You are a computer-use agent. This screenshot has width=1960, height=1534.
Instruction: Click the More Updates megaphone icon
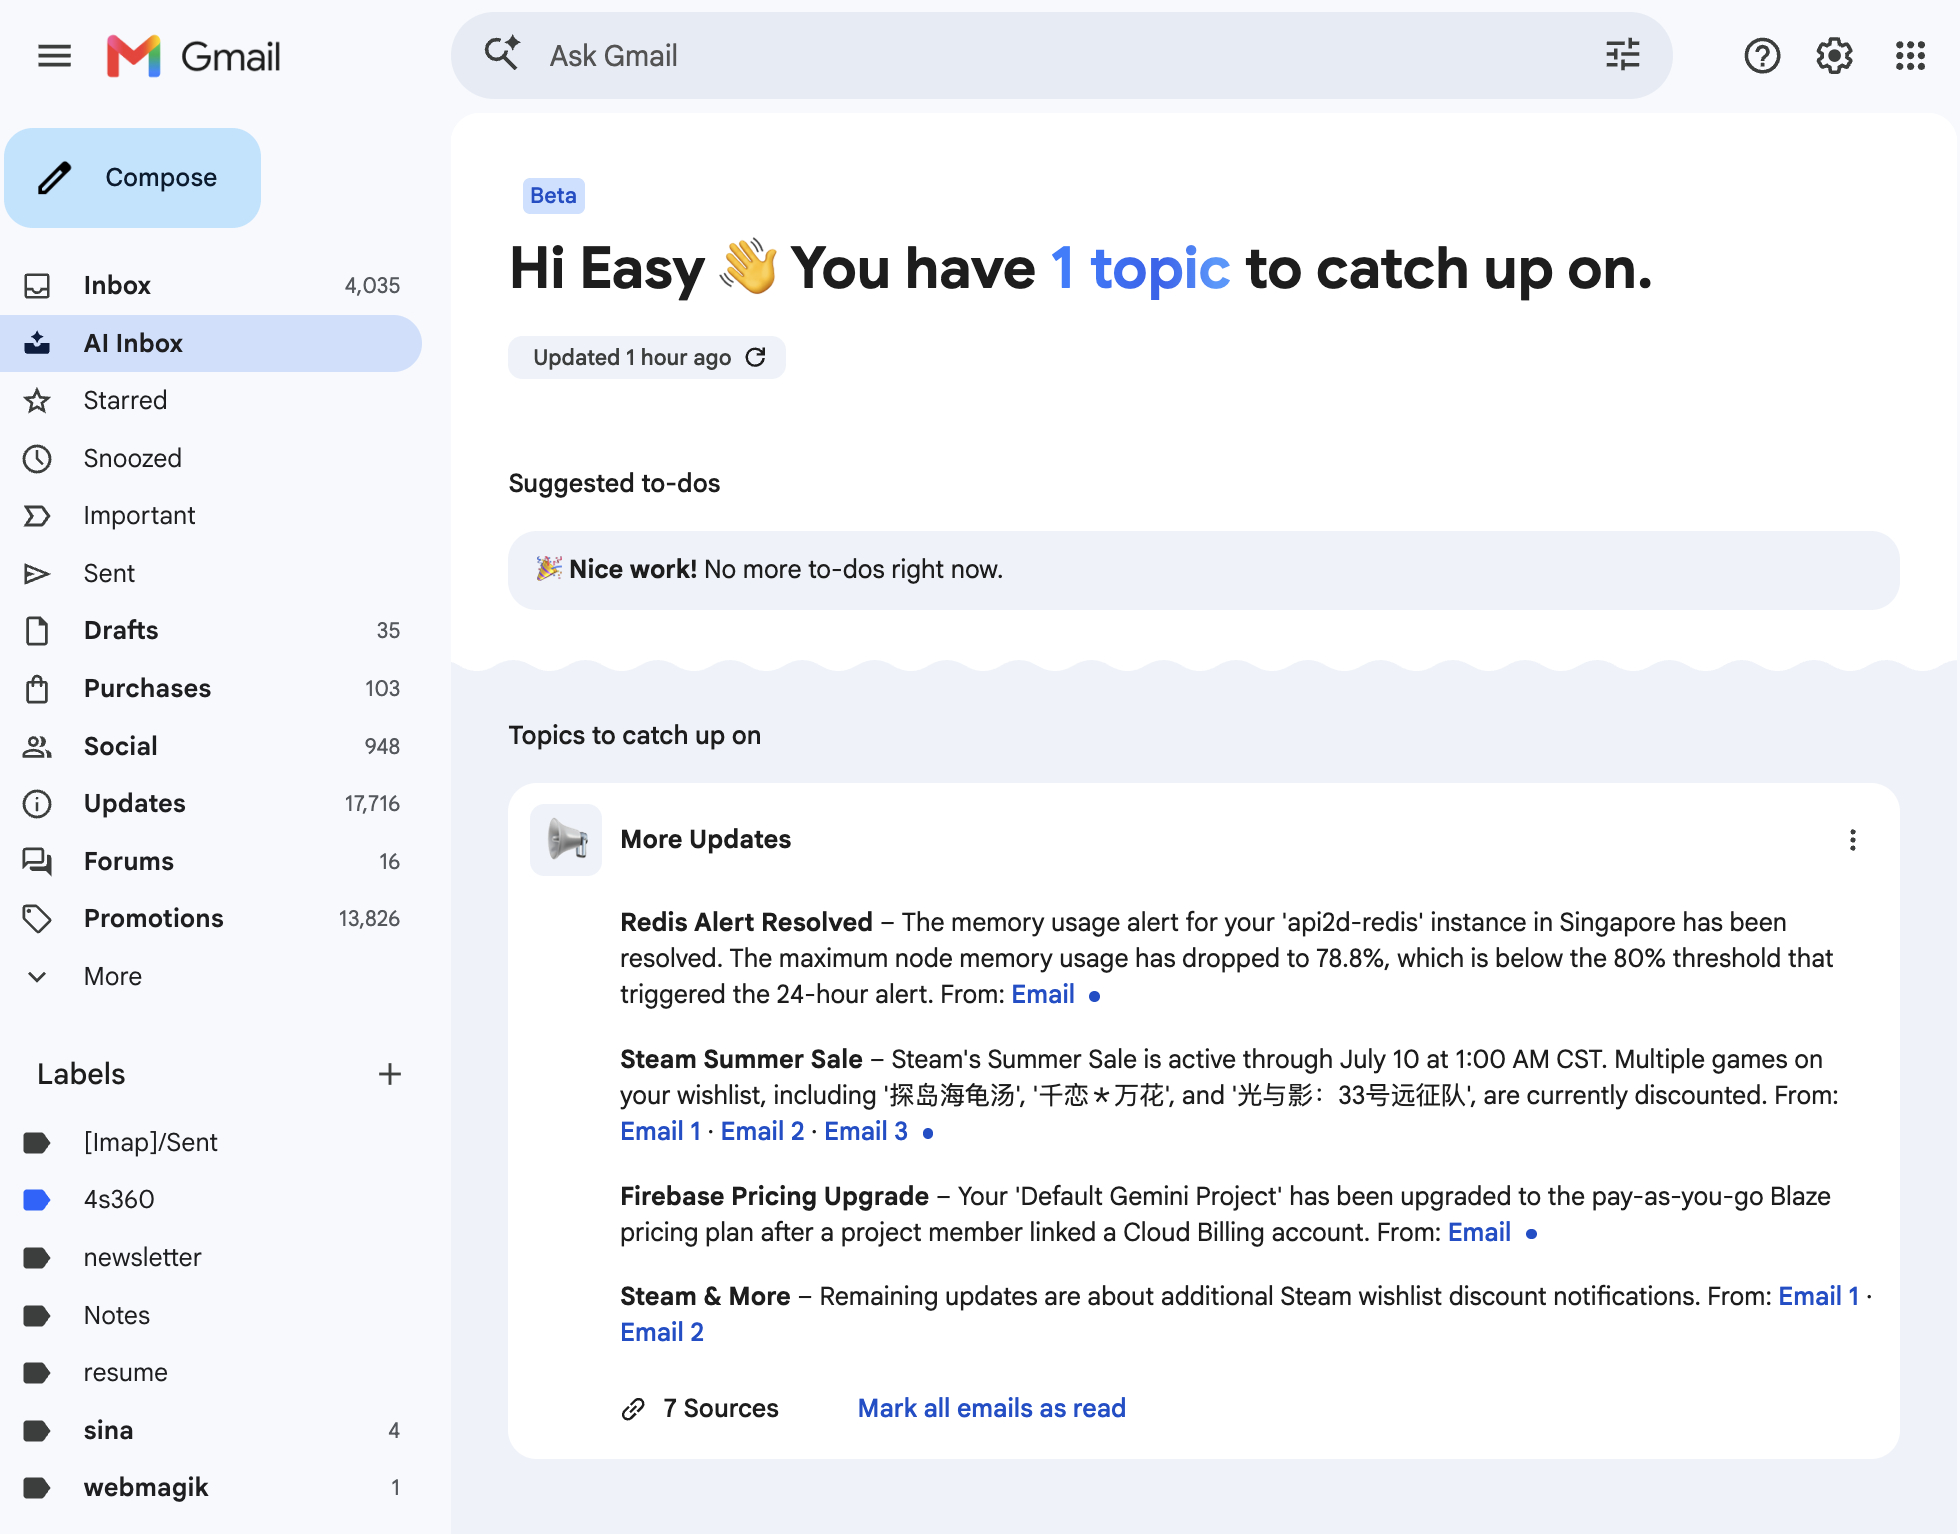(566, 840)
